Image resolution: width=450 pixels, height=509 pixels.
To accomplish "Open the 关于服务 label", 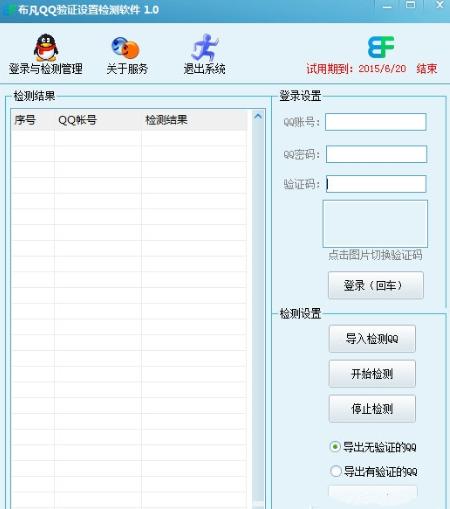I will point(127,69).
